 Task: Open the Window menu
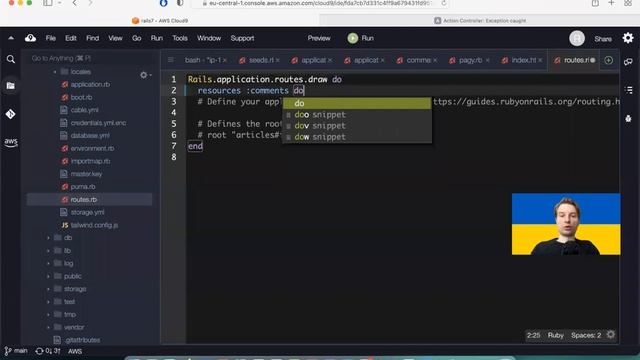click(x=209, y=38)
